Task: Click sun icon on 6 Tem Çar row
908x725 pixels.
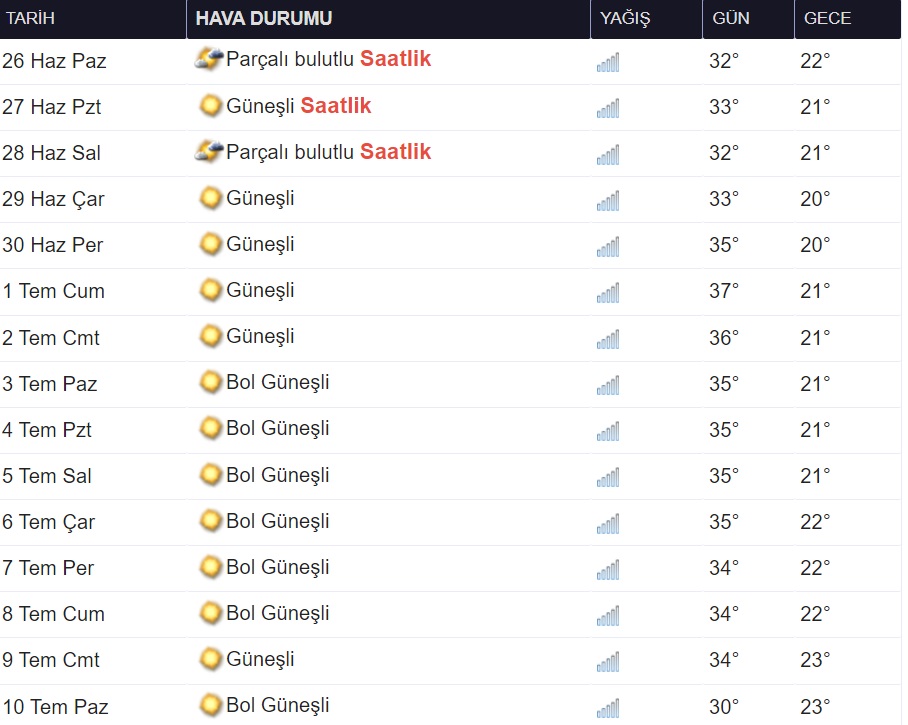Action: (210, 520)
